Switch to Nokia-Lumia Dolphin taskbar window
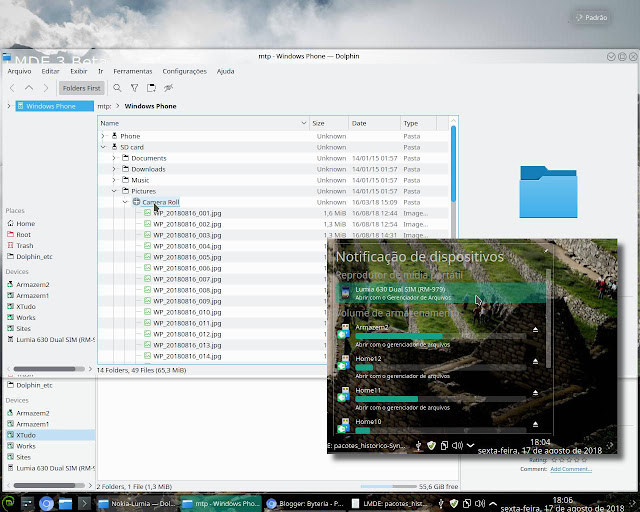 tap(136, 504)
